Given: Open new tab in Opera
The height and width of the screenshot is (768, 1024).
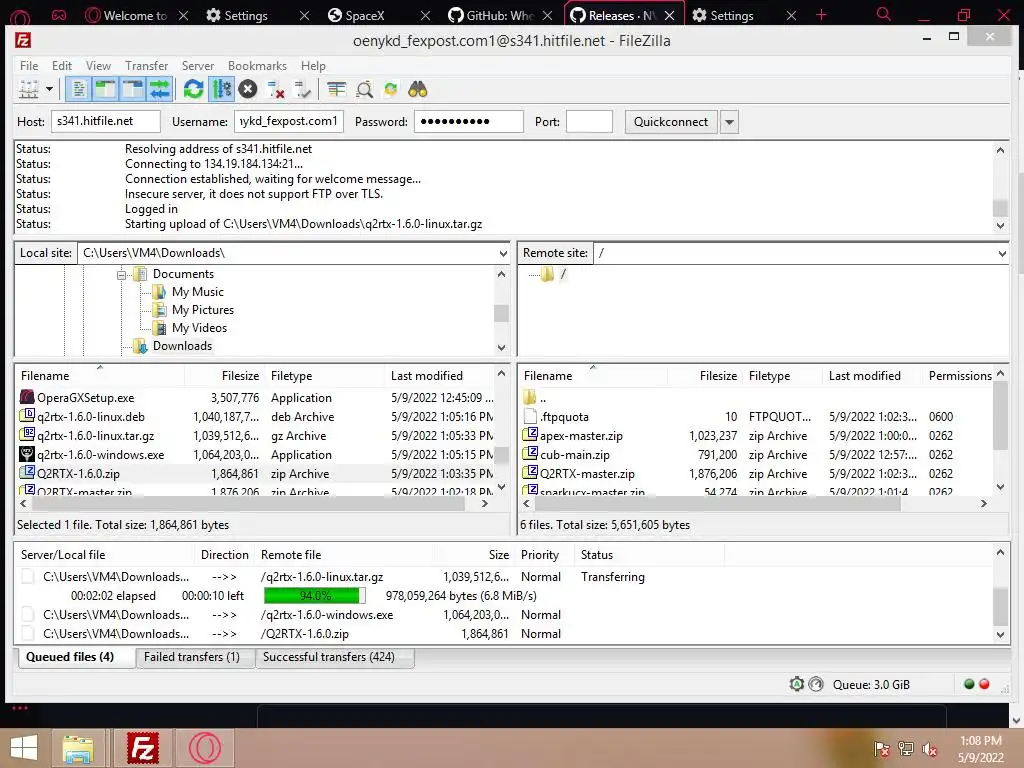Looking at the screenshot, I should [x=822, y=15].
